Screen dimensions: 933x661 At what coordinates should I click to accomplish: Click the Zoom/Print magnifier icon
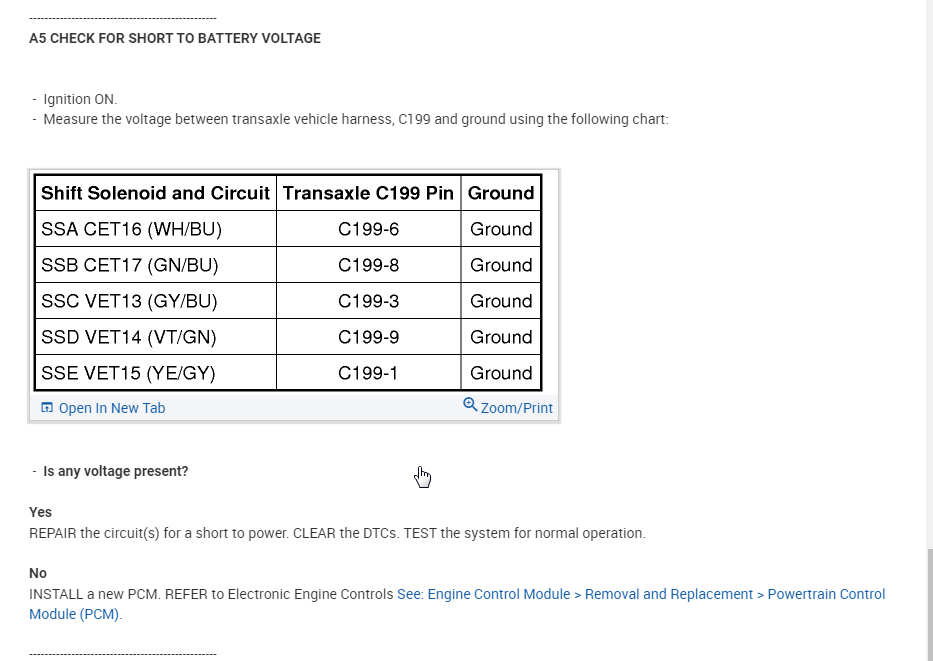pos(470,405)
